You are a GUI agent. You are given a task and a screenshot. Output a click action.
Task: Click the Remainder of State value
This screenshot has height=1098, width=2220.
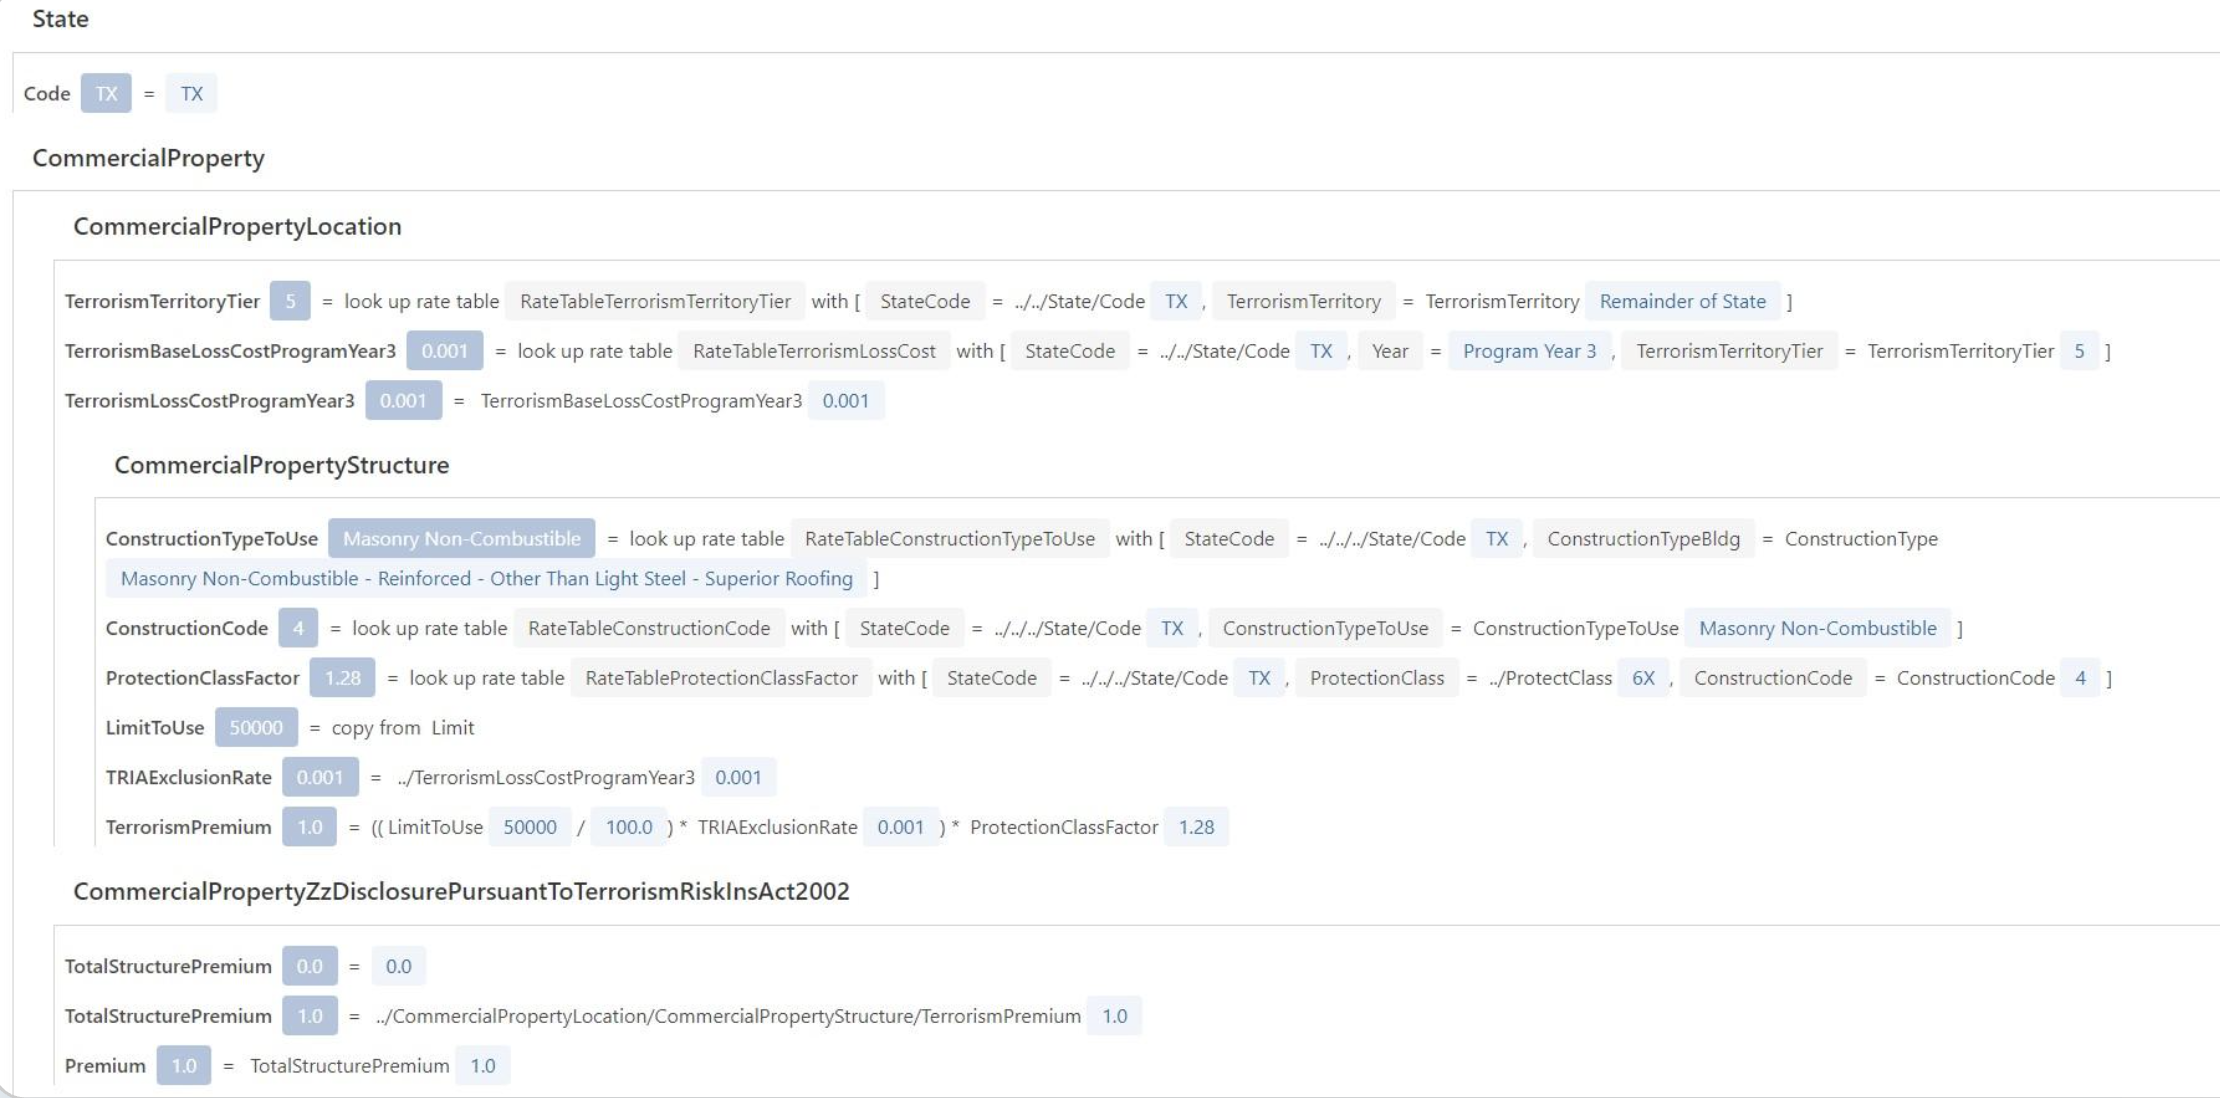(x=1682, y=301)
